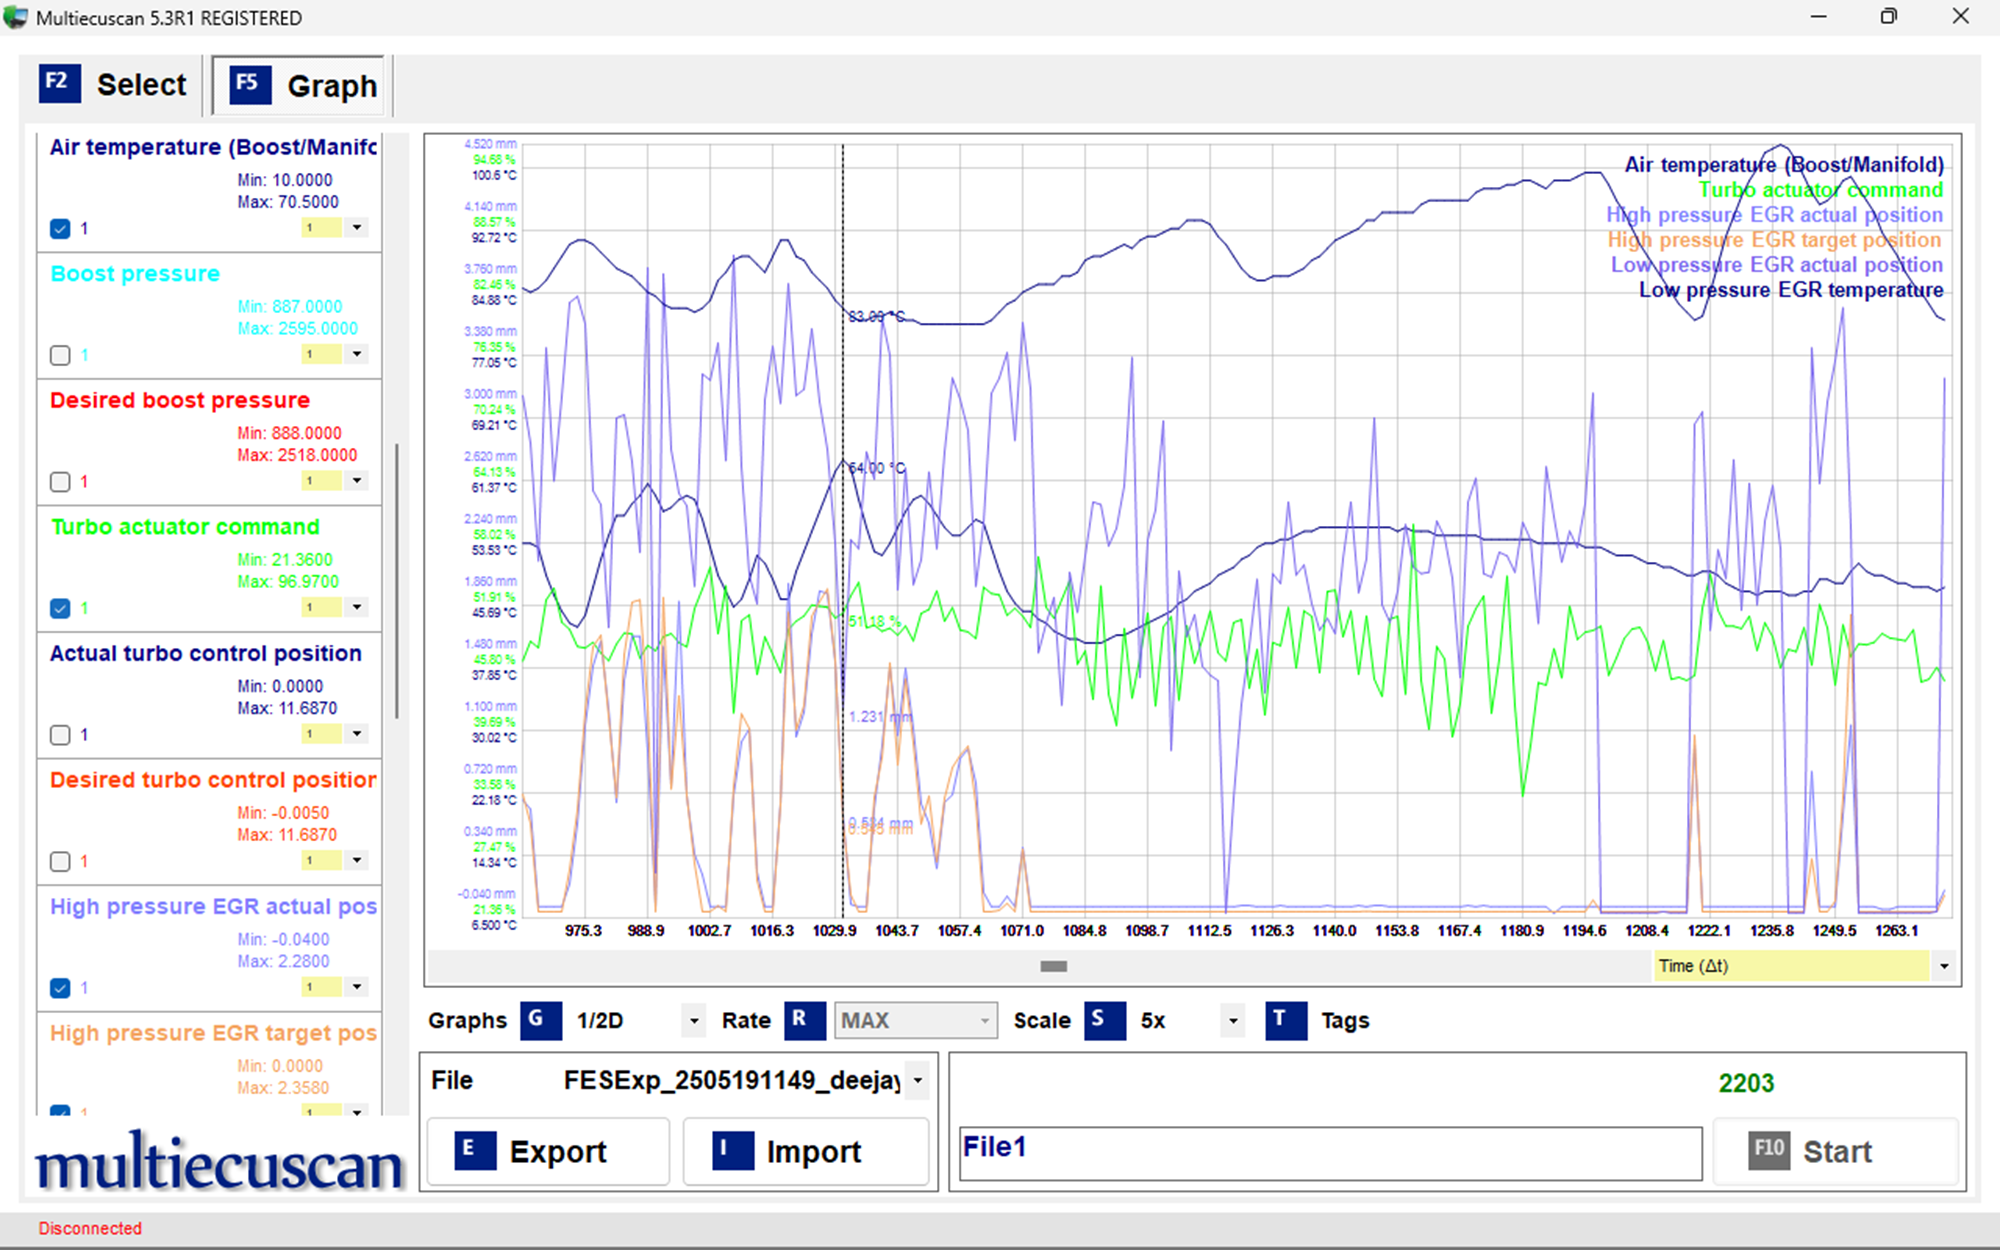Open the File selection dropdown
This screenshot has width=2000, height=1250.
pos(917,1081)
